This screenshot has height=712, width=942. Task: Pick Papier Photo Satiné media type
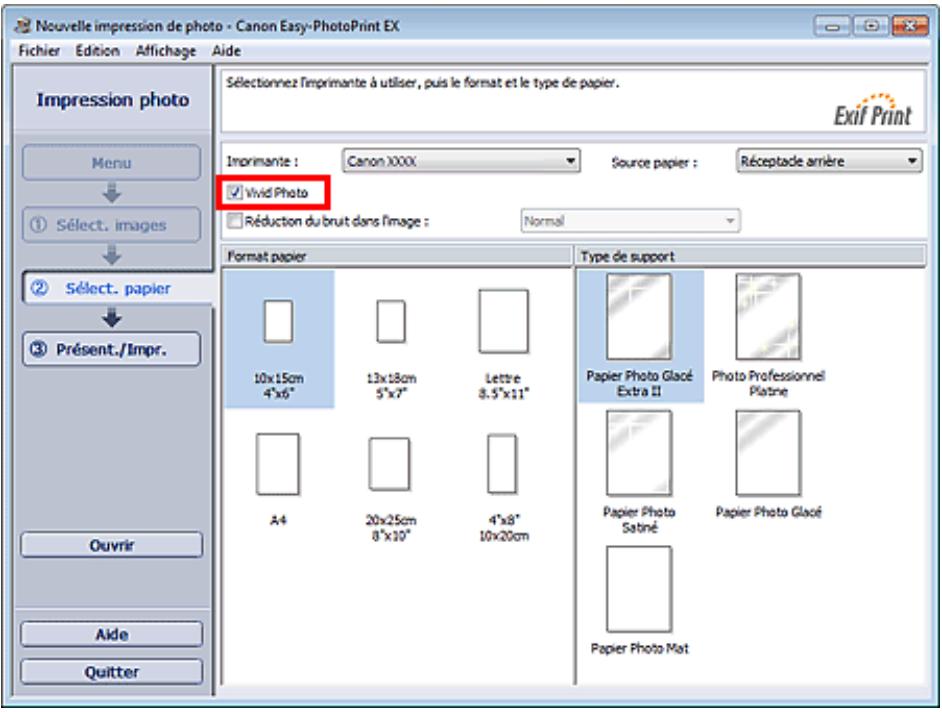pos(639,454)
